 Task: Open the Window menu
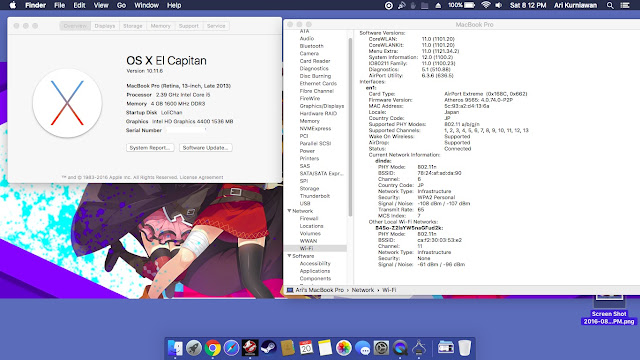coord(147,5)
